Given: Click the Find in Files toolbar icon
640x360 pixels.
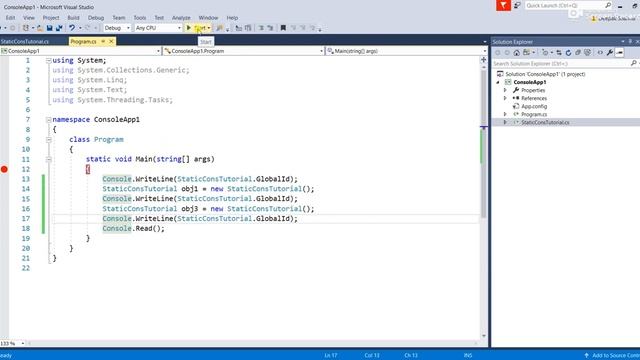Looking at the screenshot, I should coord(219,28).
